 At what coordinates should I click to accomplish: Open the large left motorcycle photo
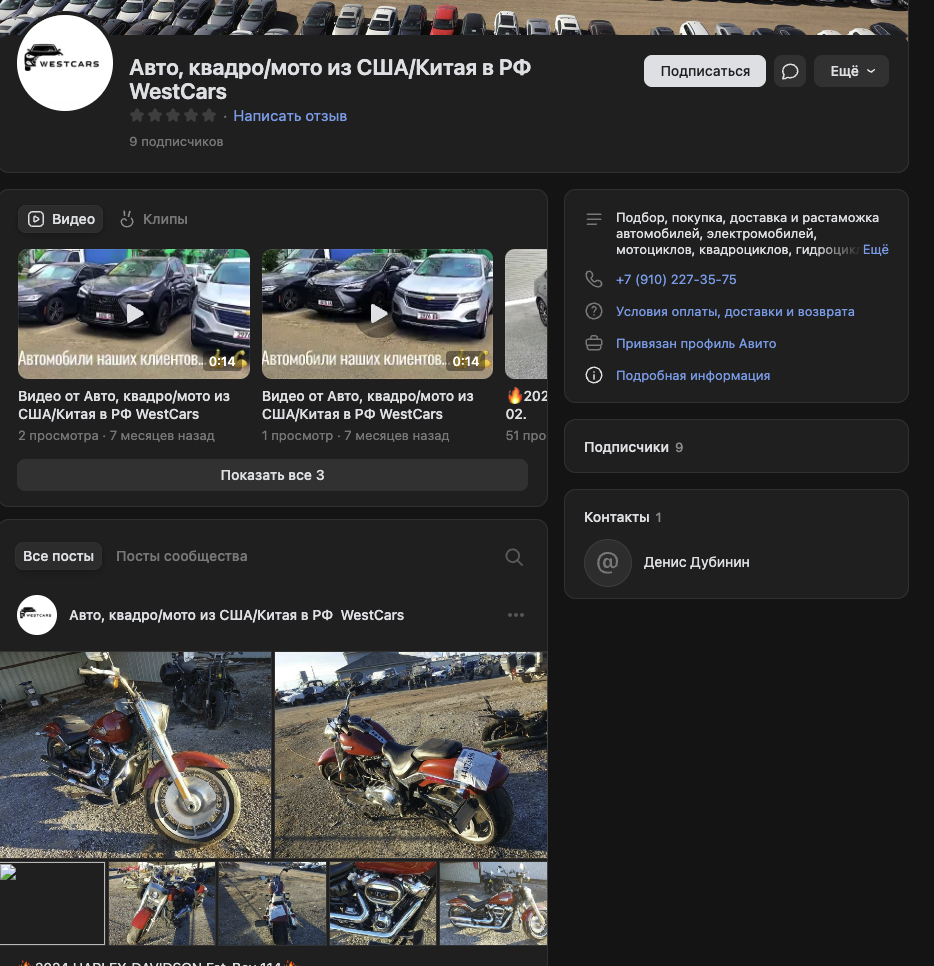coord(135,755)
